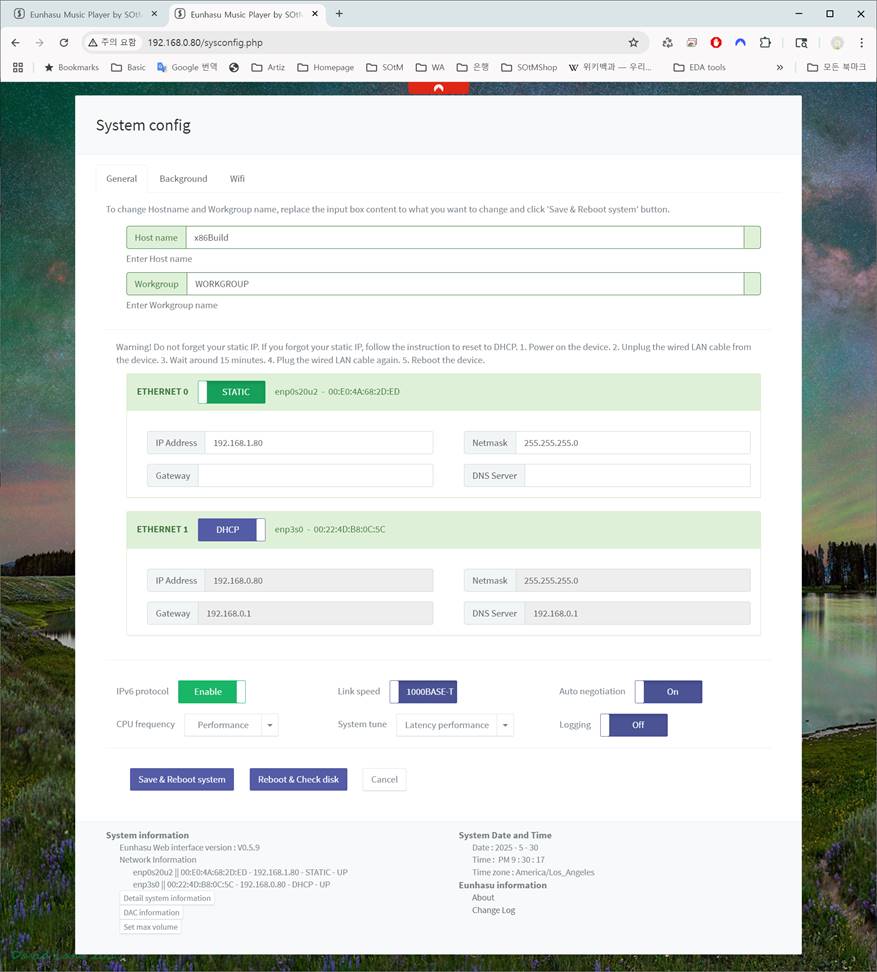Viewport: 877px width, 972px height.
Task: Open the Chrome three-dot menu
Action: pos(861,43)
